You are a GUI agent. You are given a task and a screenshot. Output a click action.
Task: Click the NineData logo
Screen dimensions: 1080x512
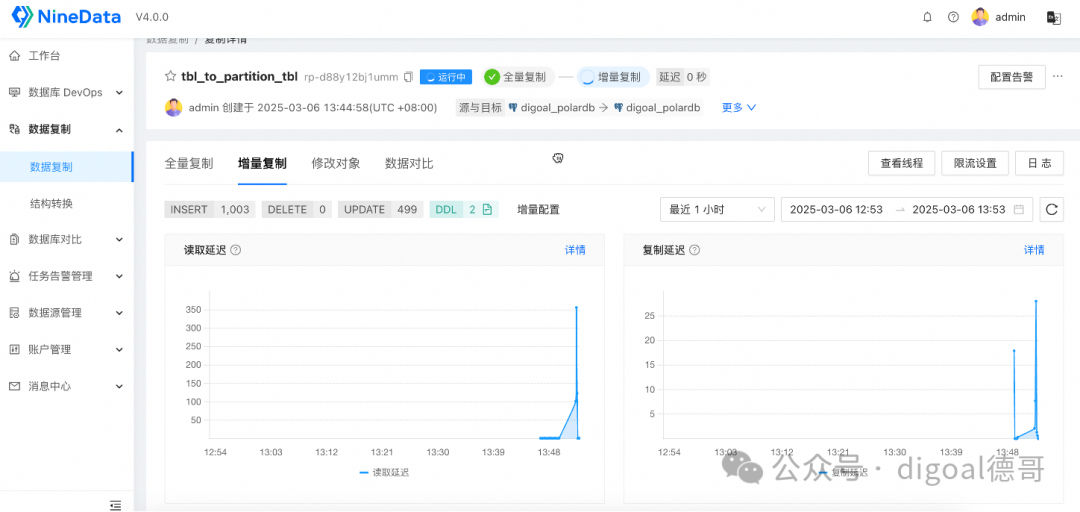66,17
